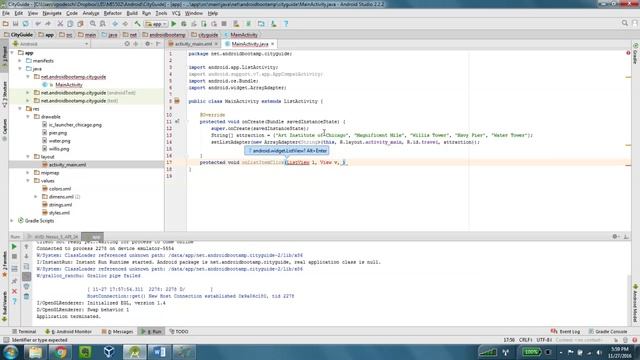The width and height of the screenshot is (640, 360).
Task: Open the Terminal tool window tab
Action: [x=24, y=331]
